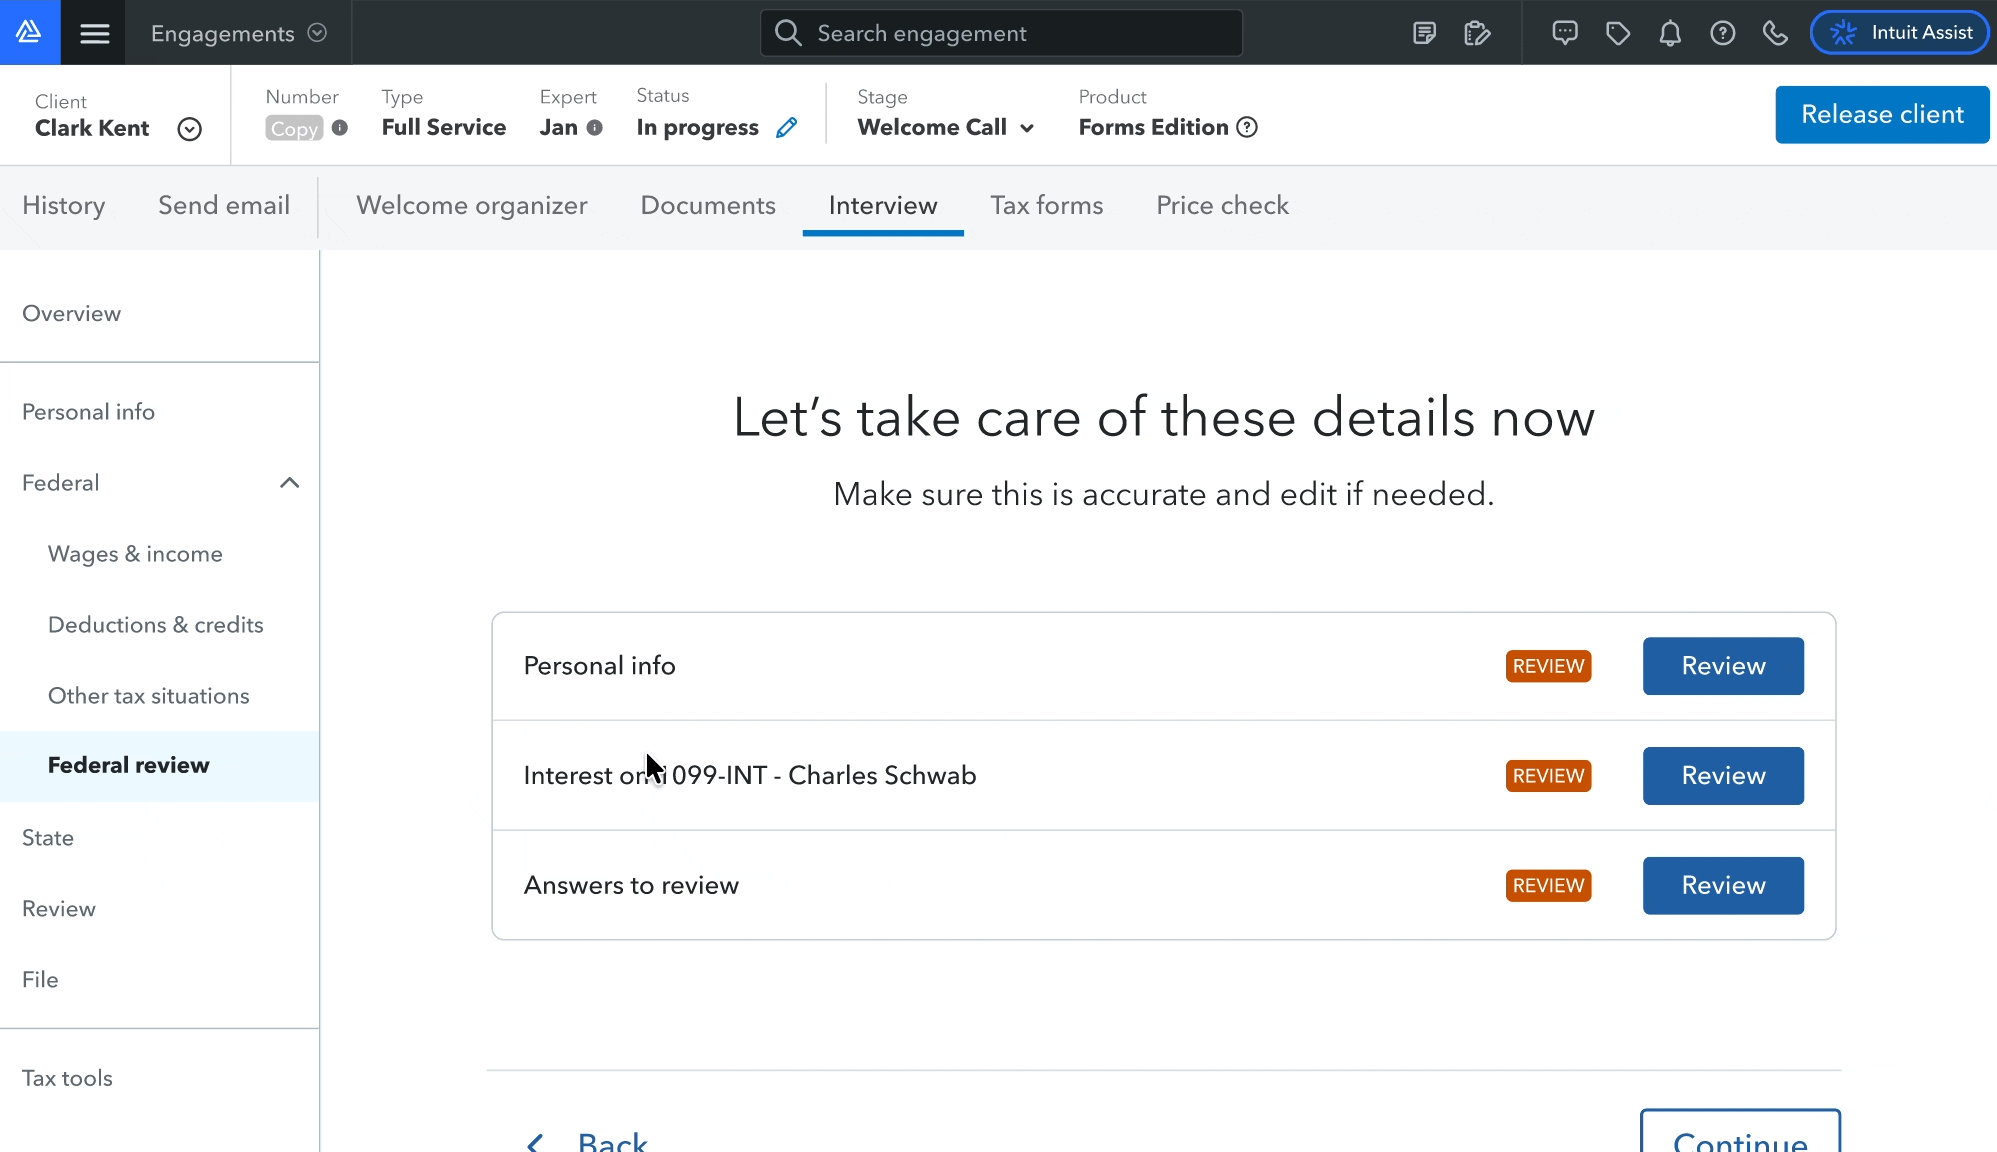Switch to the History tab

tap(64, 205)
